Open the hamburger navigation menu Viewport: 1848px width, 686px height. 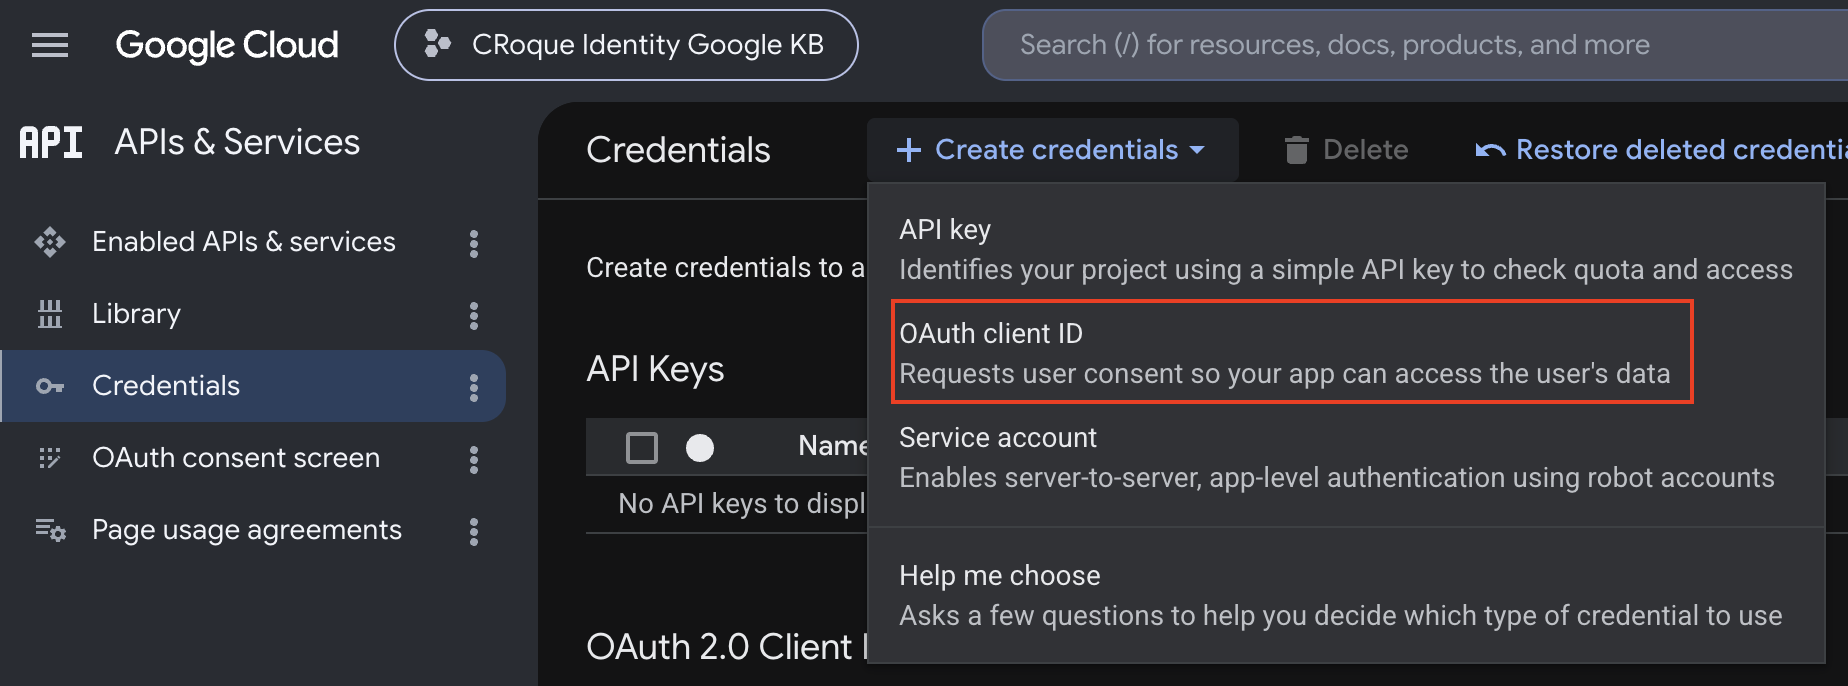(x=50, y=45)
